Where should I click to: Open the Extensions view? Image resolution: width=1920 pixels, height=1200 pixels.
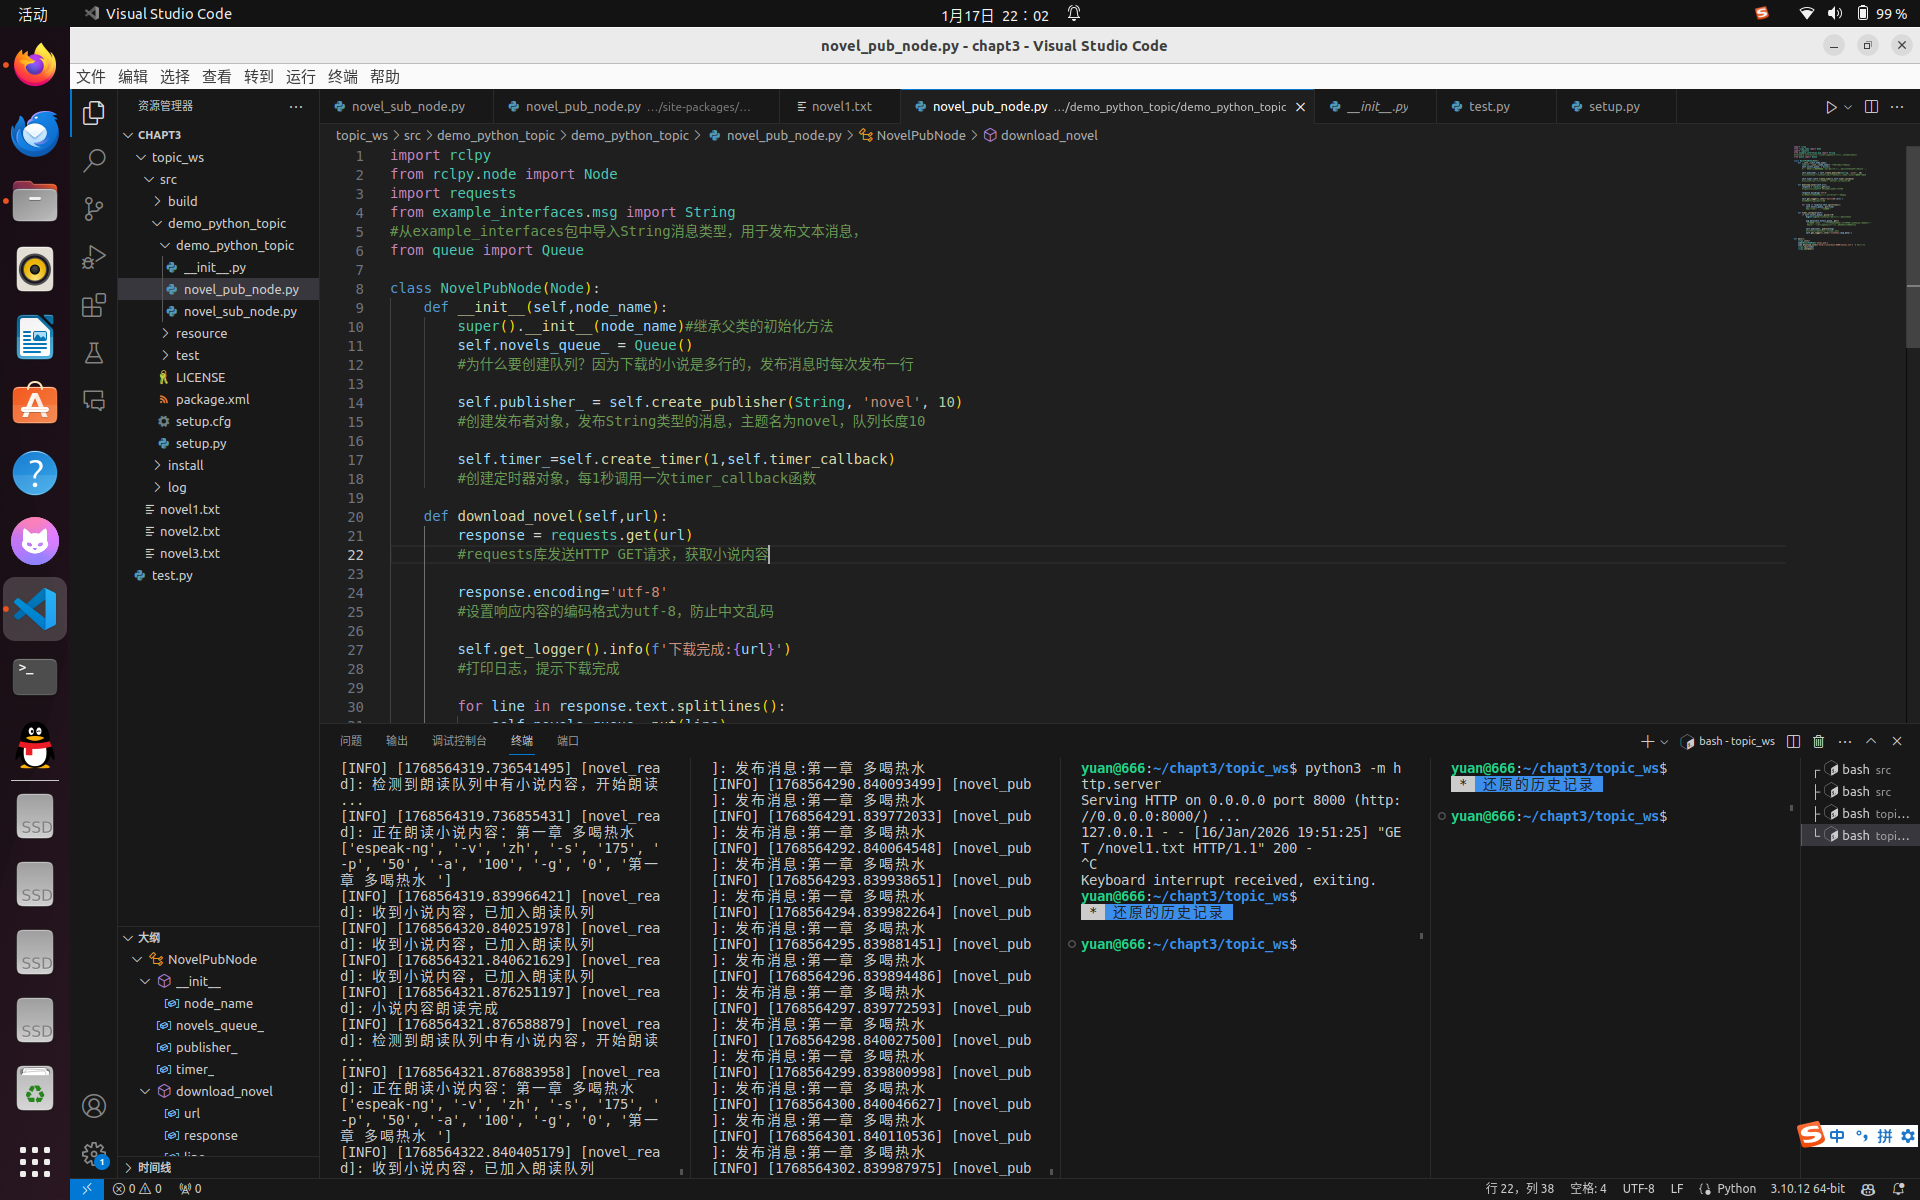pos(94,305)
